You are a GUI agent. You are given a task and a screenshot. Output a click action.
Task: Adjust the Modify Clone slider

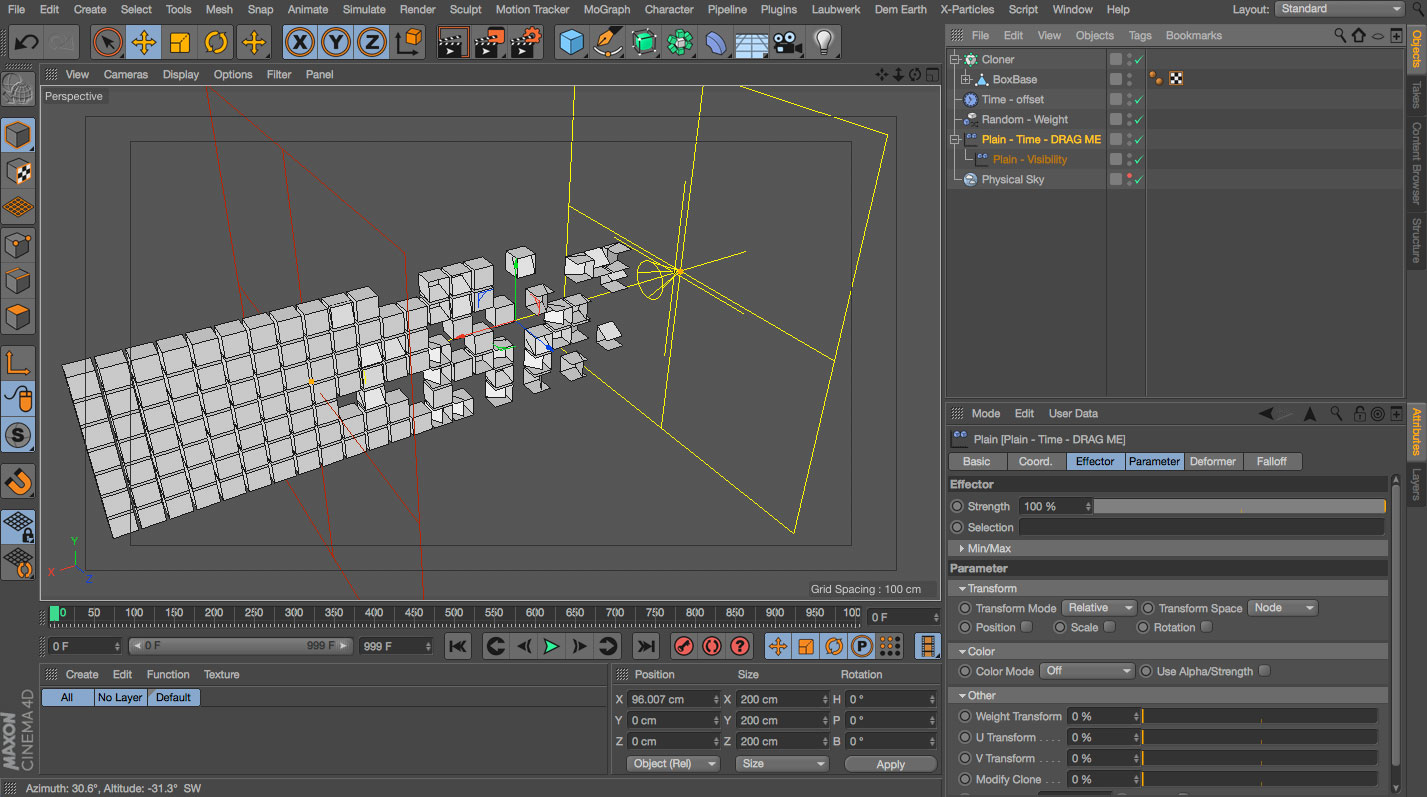(x=1260, y=779)
